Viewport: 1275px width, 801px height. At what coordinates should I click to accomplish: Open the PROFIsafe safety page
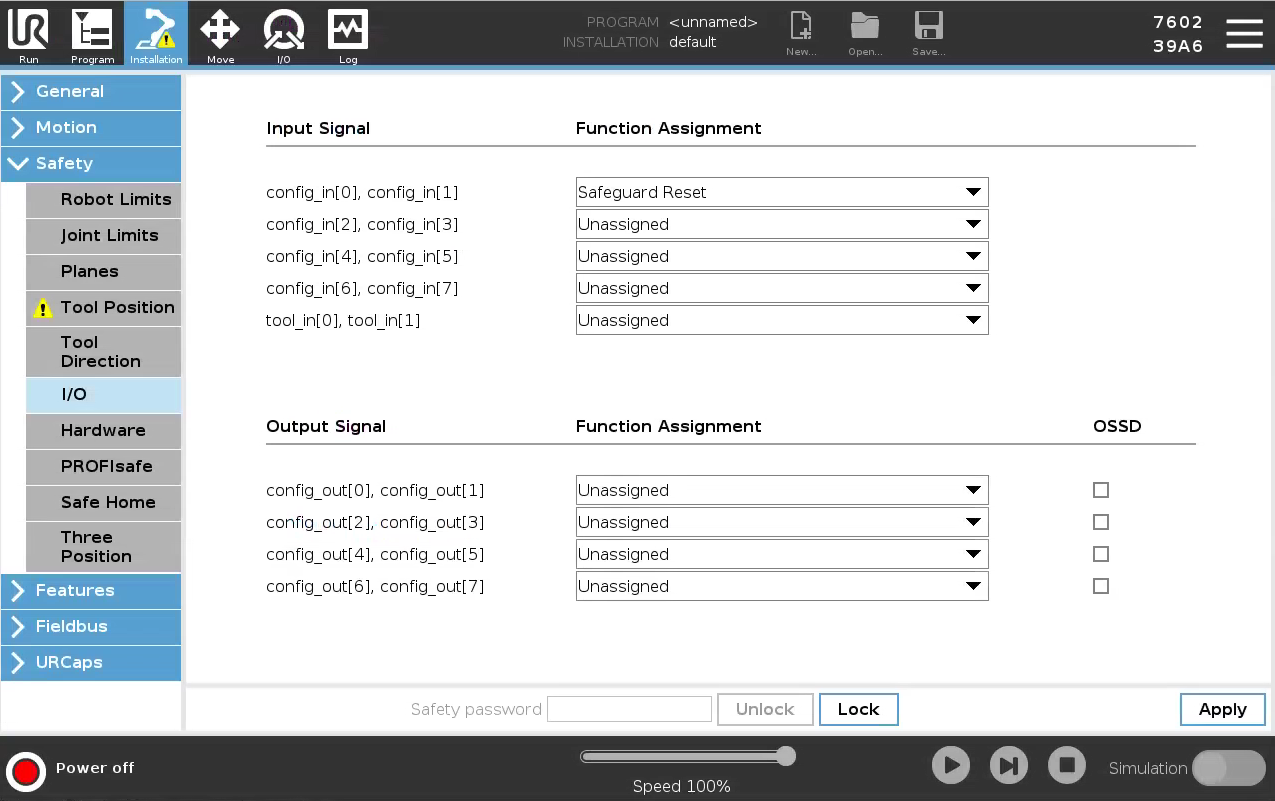[x=104, y=466]
